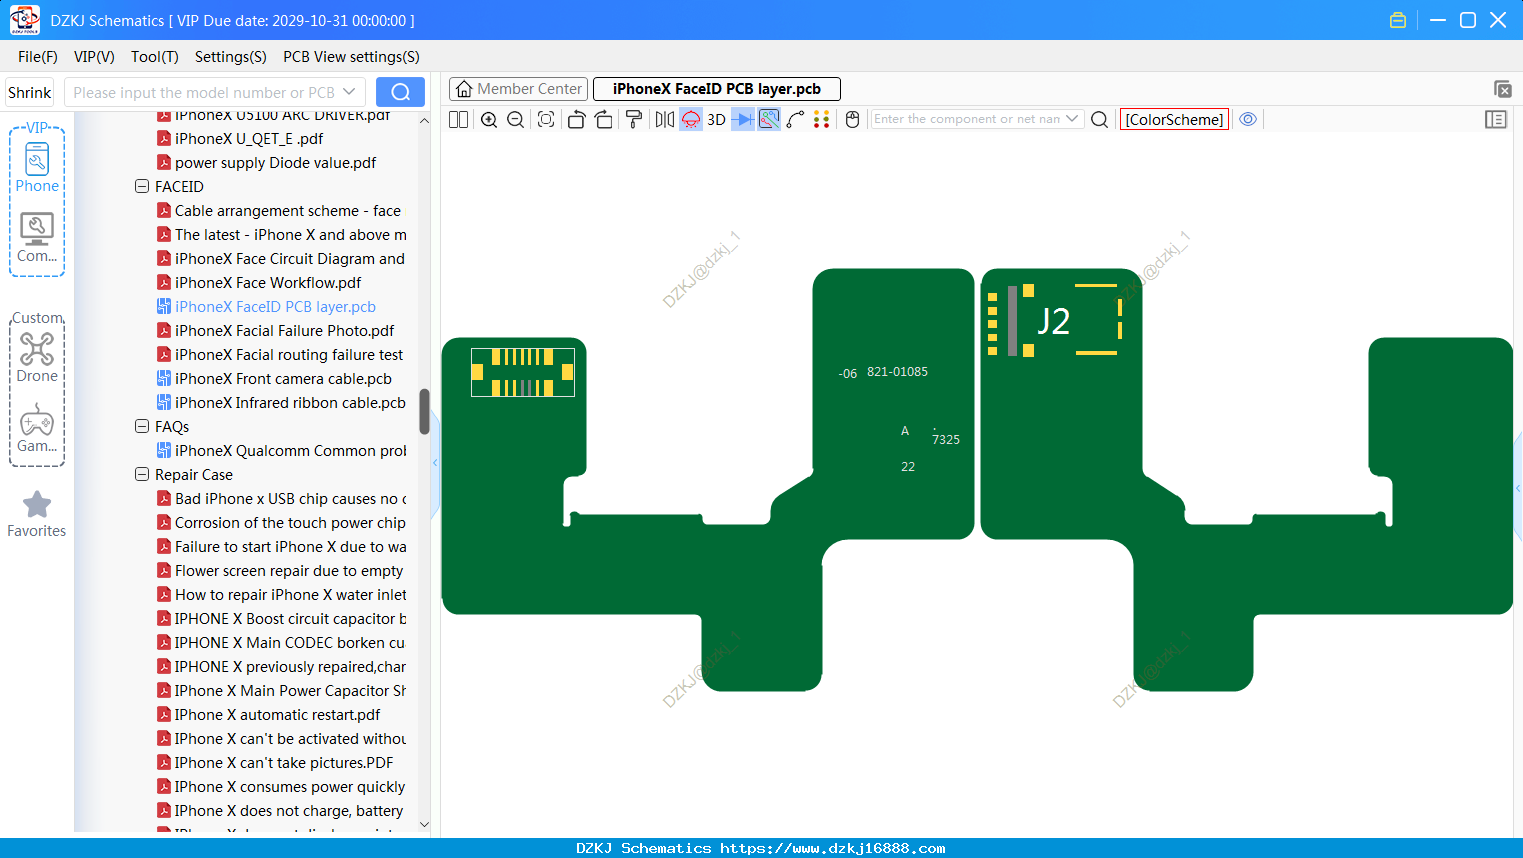The height and width of the screenshot is (858, 1523).
Task: Click the window tile icon beside tabs
Action: [x=1502, y=89]
